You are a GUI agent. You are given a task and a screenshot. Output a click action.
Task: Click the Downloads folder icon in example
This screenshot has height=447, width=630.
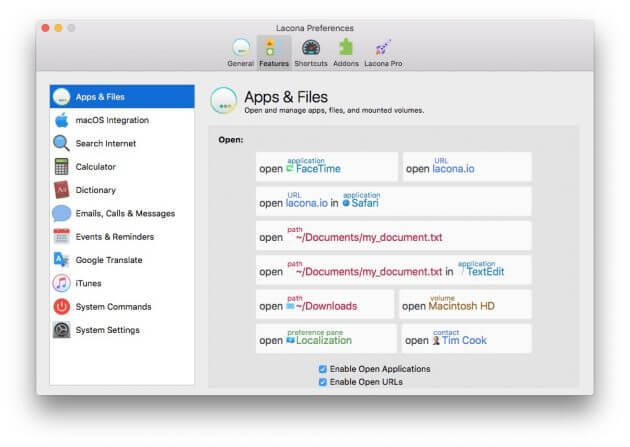pos(290,306)
